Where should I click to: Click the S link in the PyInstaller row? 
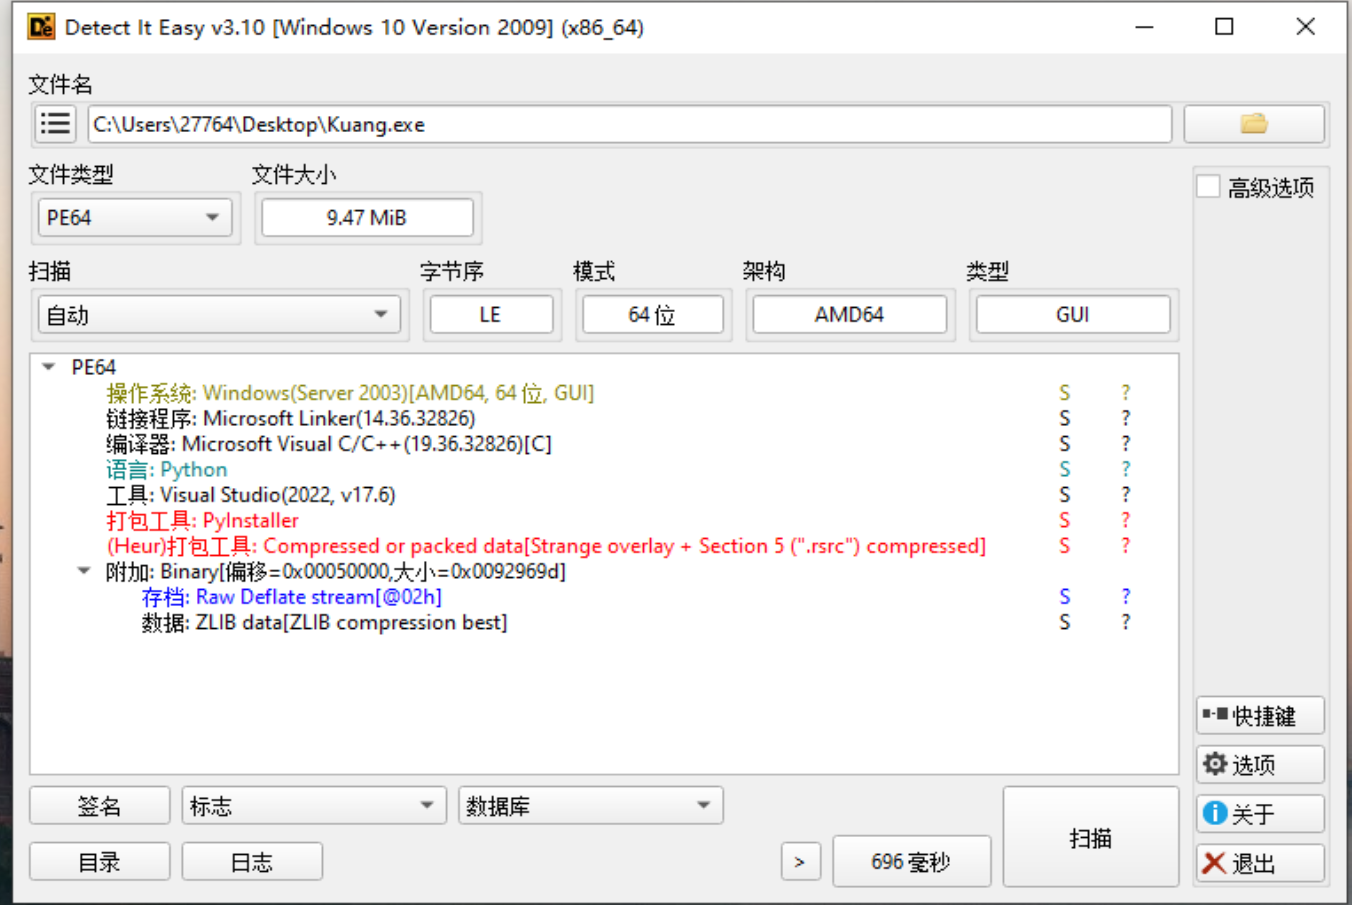pyautogui.click(x=1065, y=520)
